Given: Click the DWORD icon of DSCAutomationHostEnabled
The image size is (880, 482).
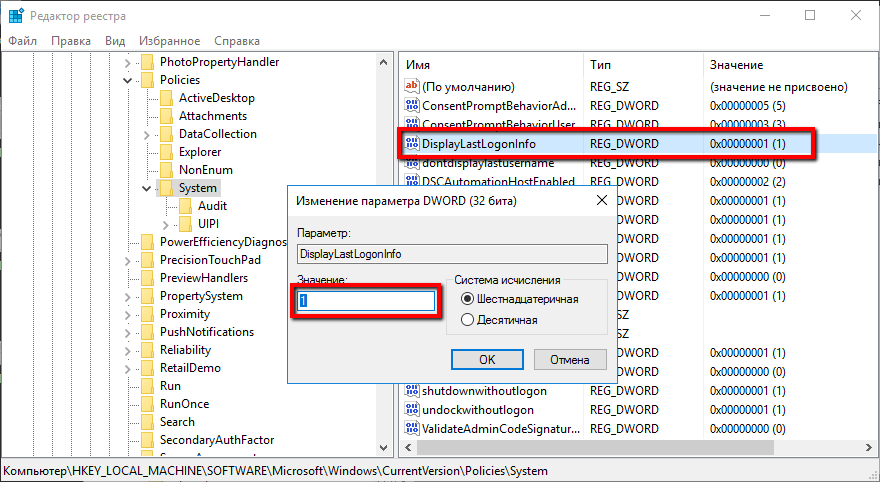Looking at the screenshot, I should tap(412, 182).
